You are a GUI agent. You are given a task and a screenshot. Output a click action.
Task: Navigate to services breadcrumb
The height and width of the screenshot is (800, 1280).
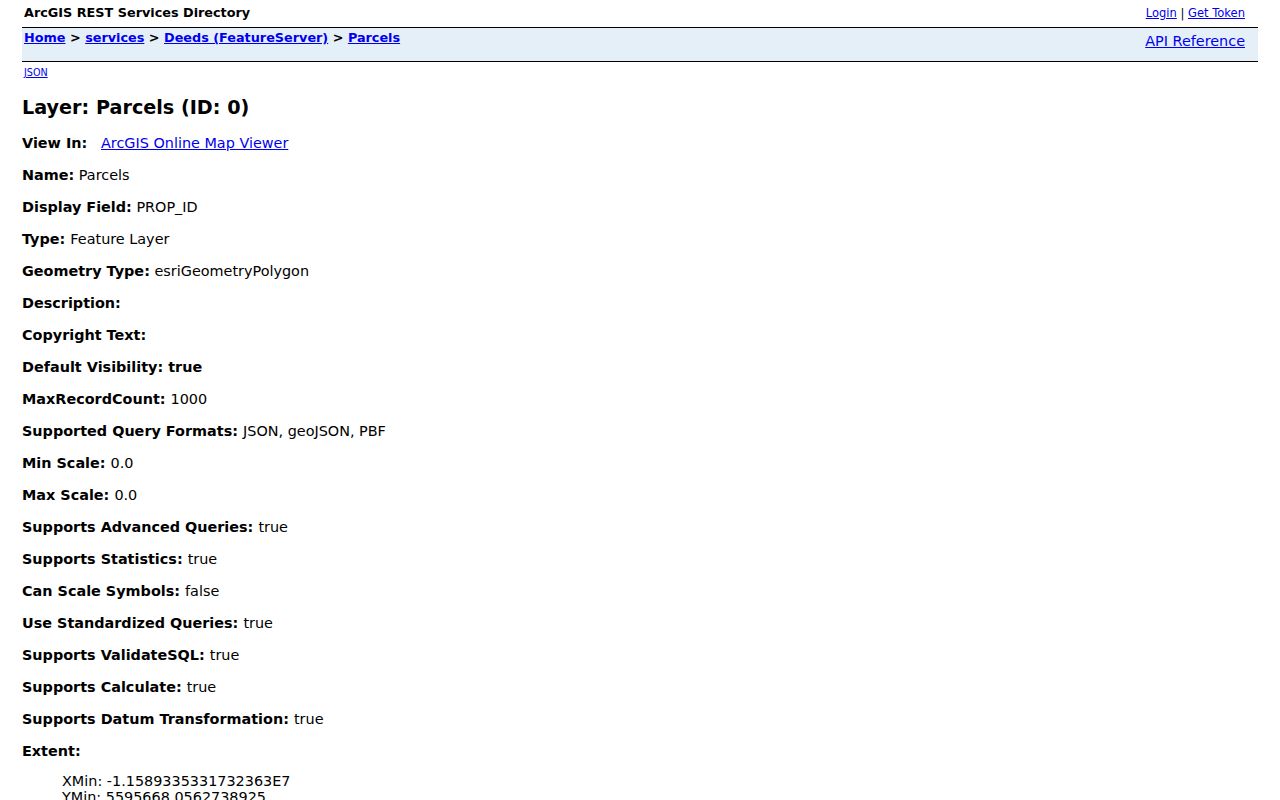pyautogui.click(x=115, y=38)
